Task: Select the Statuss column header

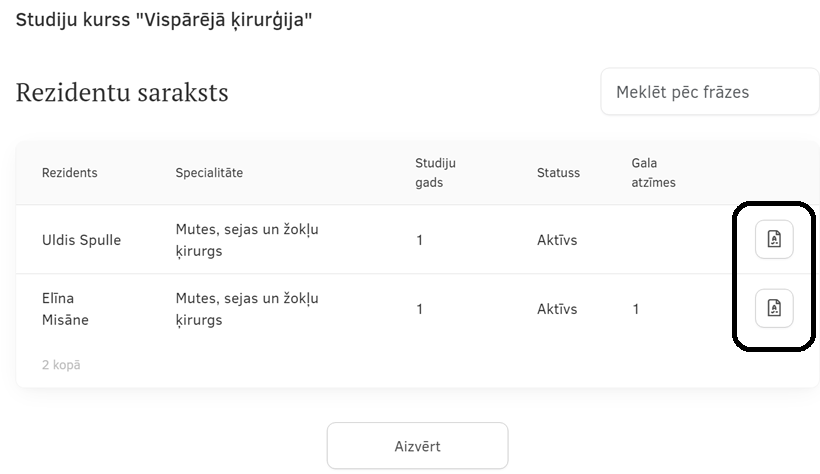Action: coord(558,173)
